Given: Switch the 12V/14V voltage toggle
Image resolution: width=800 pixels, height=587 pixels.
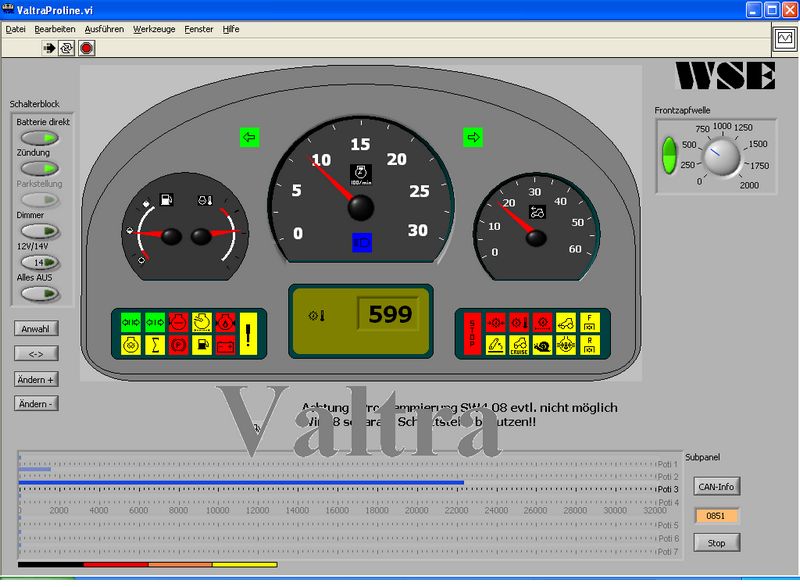Looking at the screenshot, I should click(40, 262).
